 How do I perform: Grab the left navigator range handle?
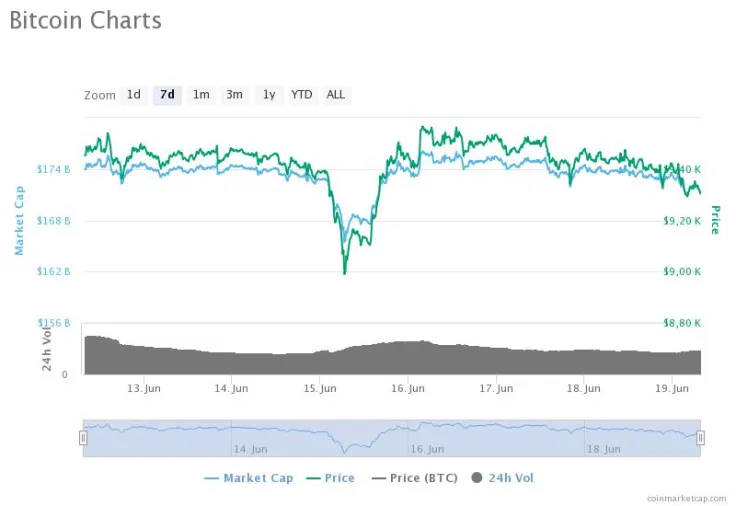84,437
